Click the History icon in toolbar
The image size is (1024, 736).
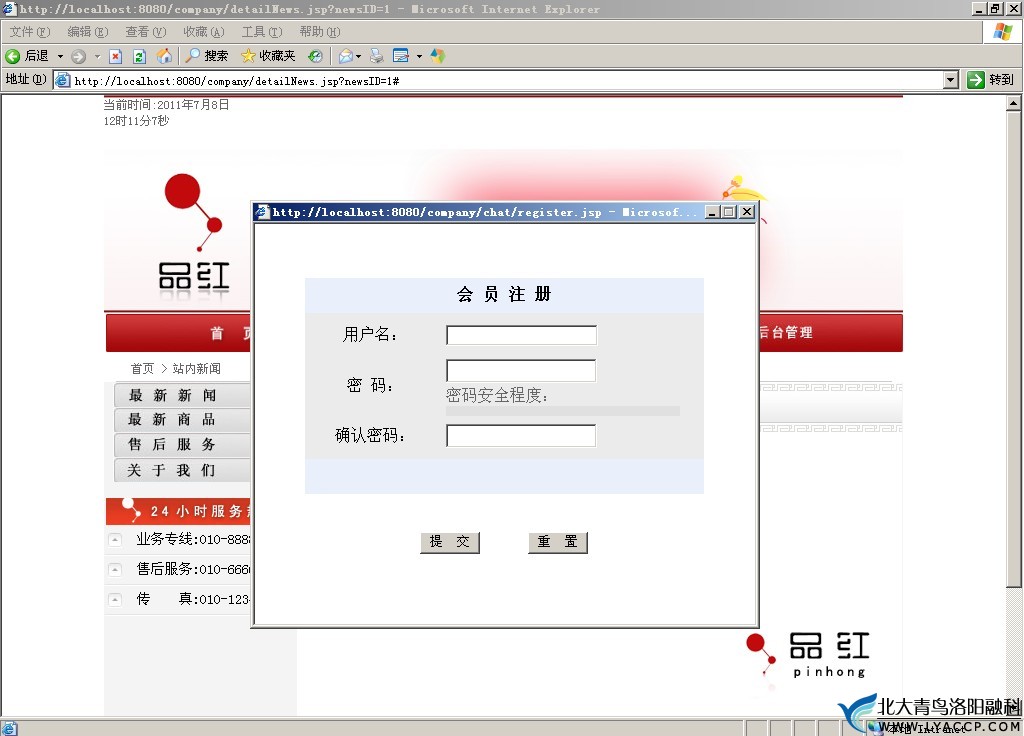pos(315,56)
